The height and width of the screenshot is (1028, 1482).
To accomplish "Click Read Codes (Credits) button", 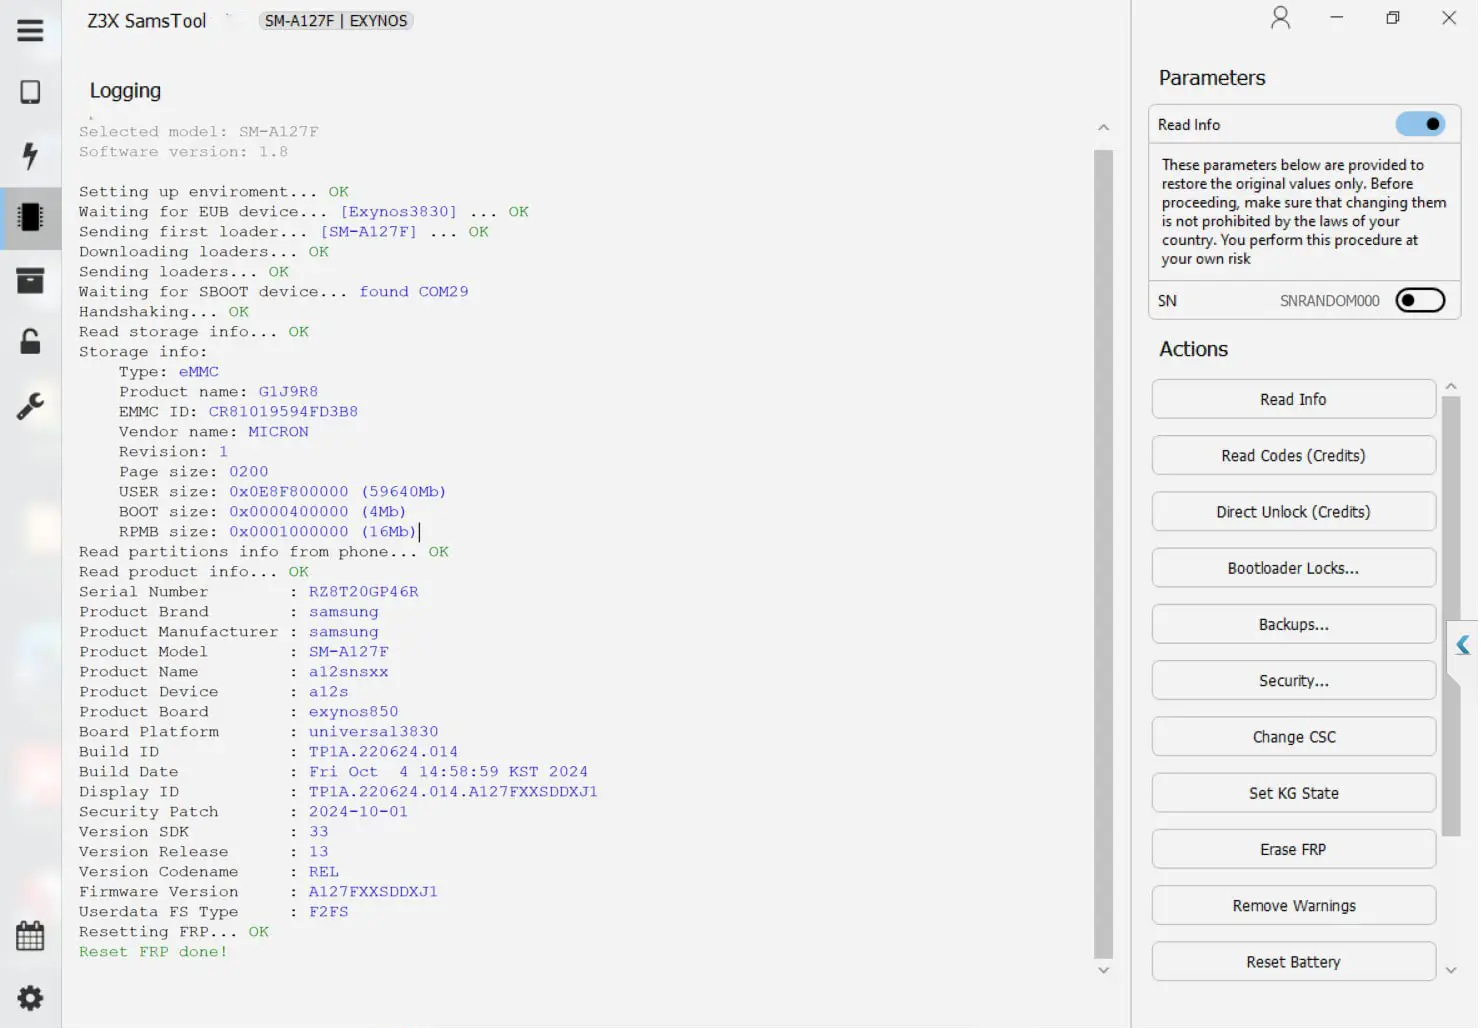I will 1293,455.
